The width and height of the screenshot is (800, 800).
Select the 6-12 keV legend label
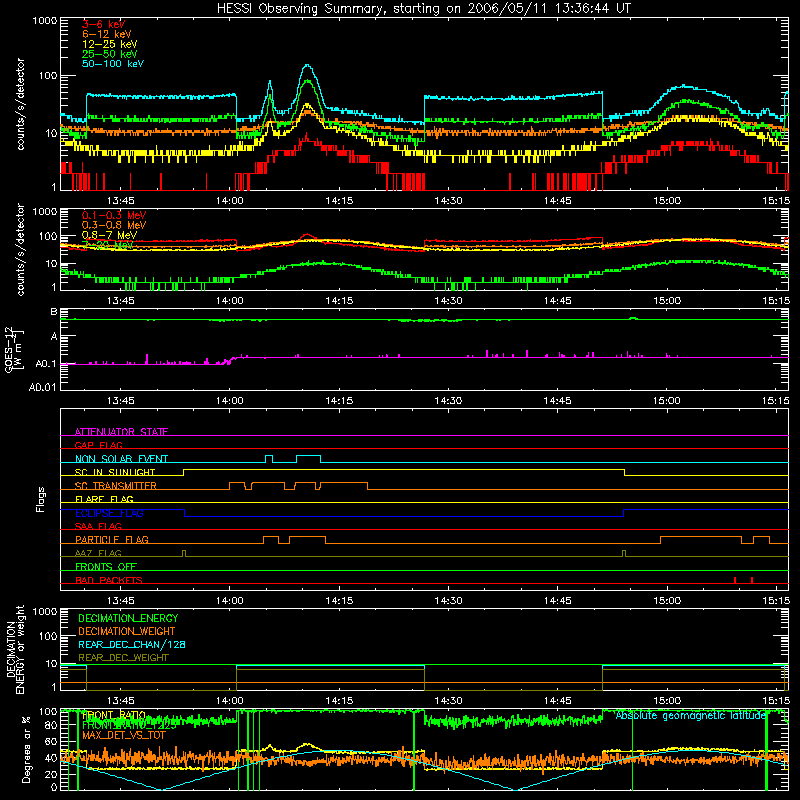[107, 34]
